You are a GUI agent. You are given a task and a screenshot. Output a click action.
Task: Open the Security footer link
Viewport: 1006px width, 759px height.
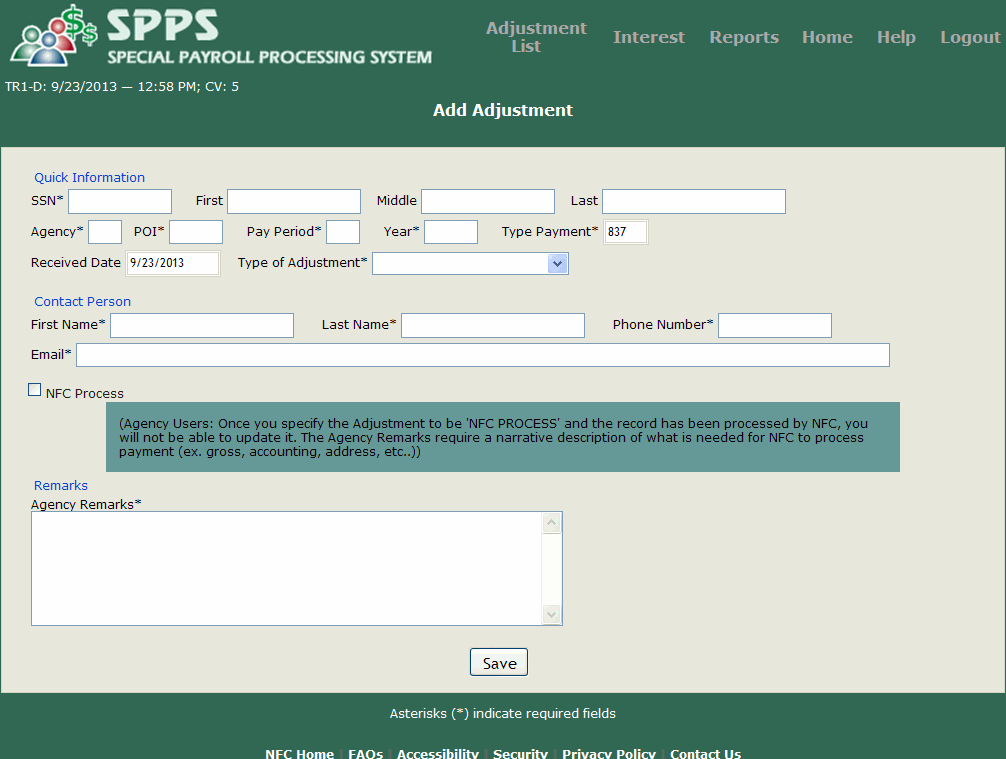click(520, 753)
